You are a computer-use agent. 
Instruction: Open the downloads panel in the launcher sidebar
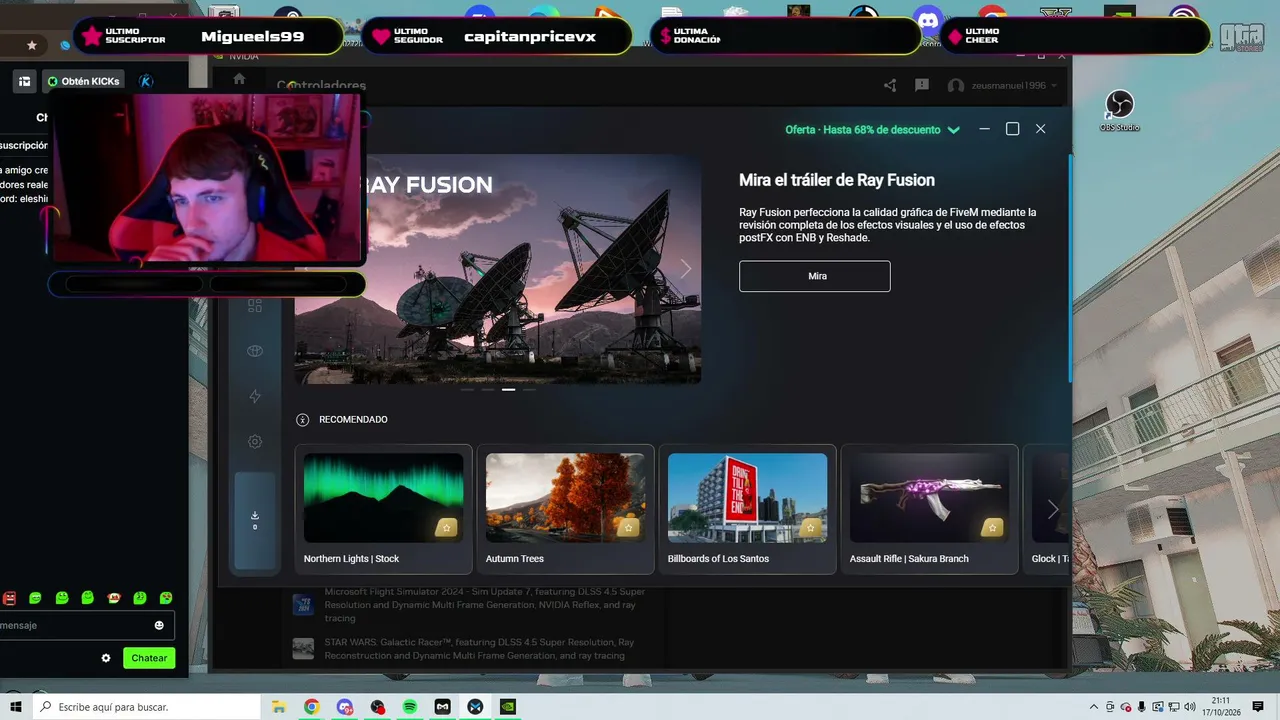coord(255,520)
